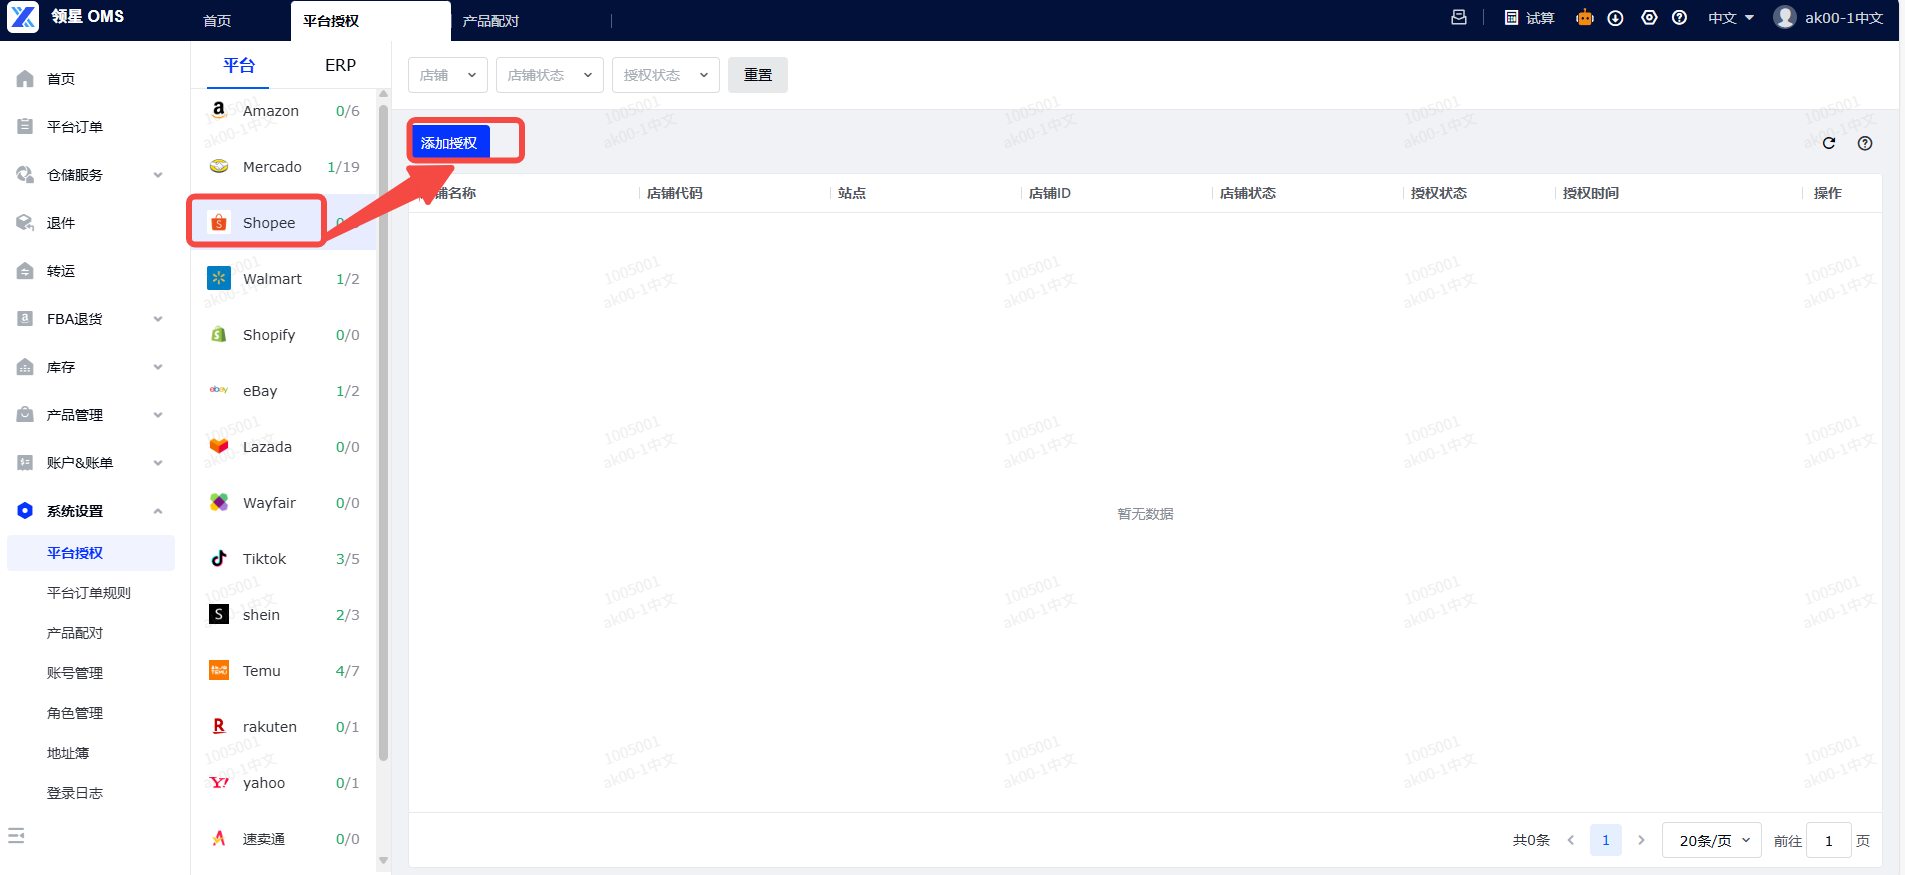1905x875 pixels.
Task: Select the Mercado platform icon
Action: (x=219, y=166)
